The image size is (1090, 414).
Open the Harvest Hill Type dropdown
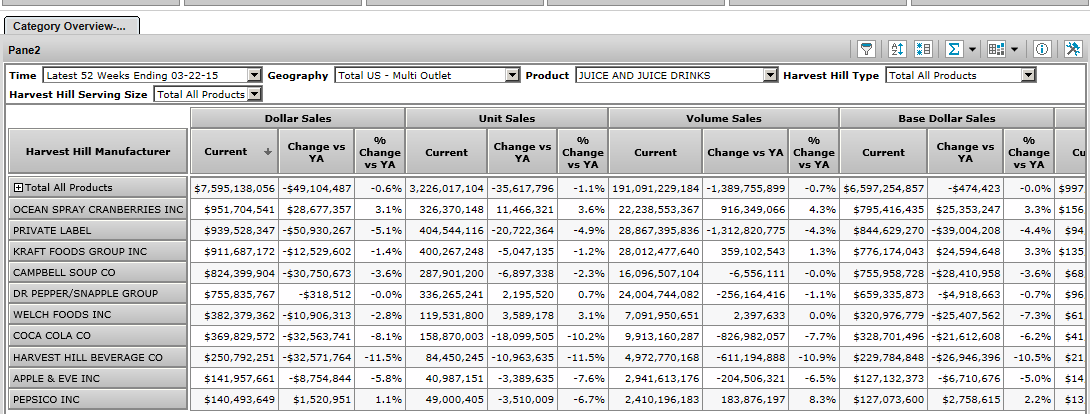click(1028, 75)
